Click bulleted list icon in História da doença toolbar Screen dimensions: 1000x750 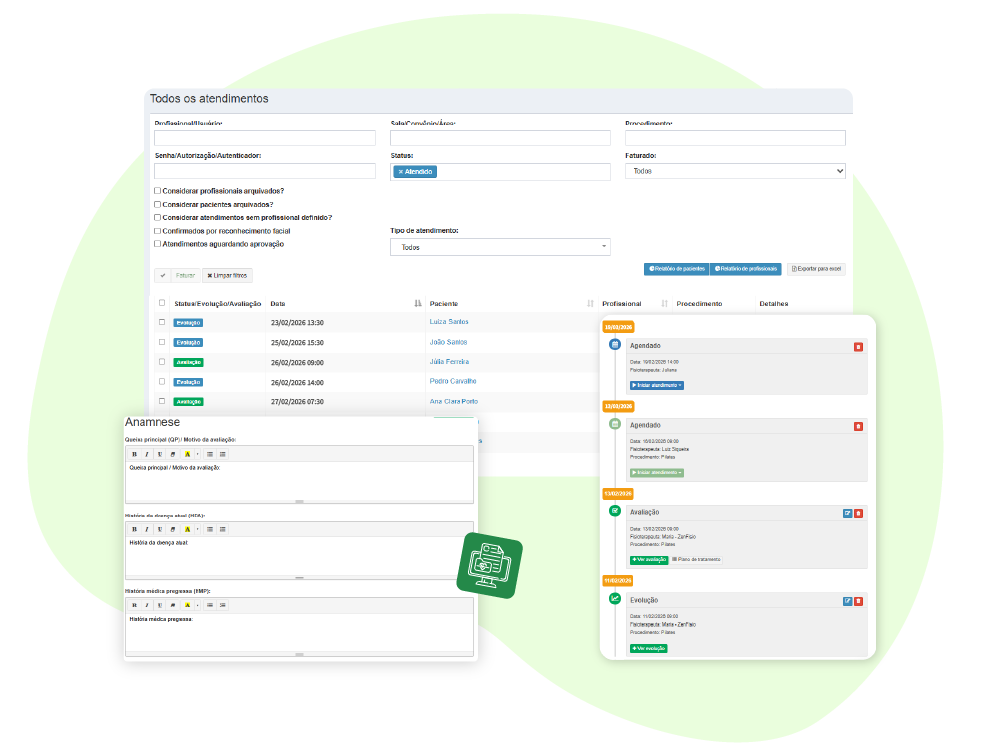tap(210, 529)
